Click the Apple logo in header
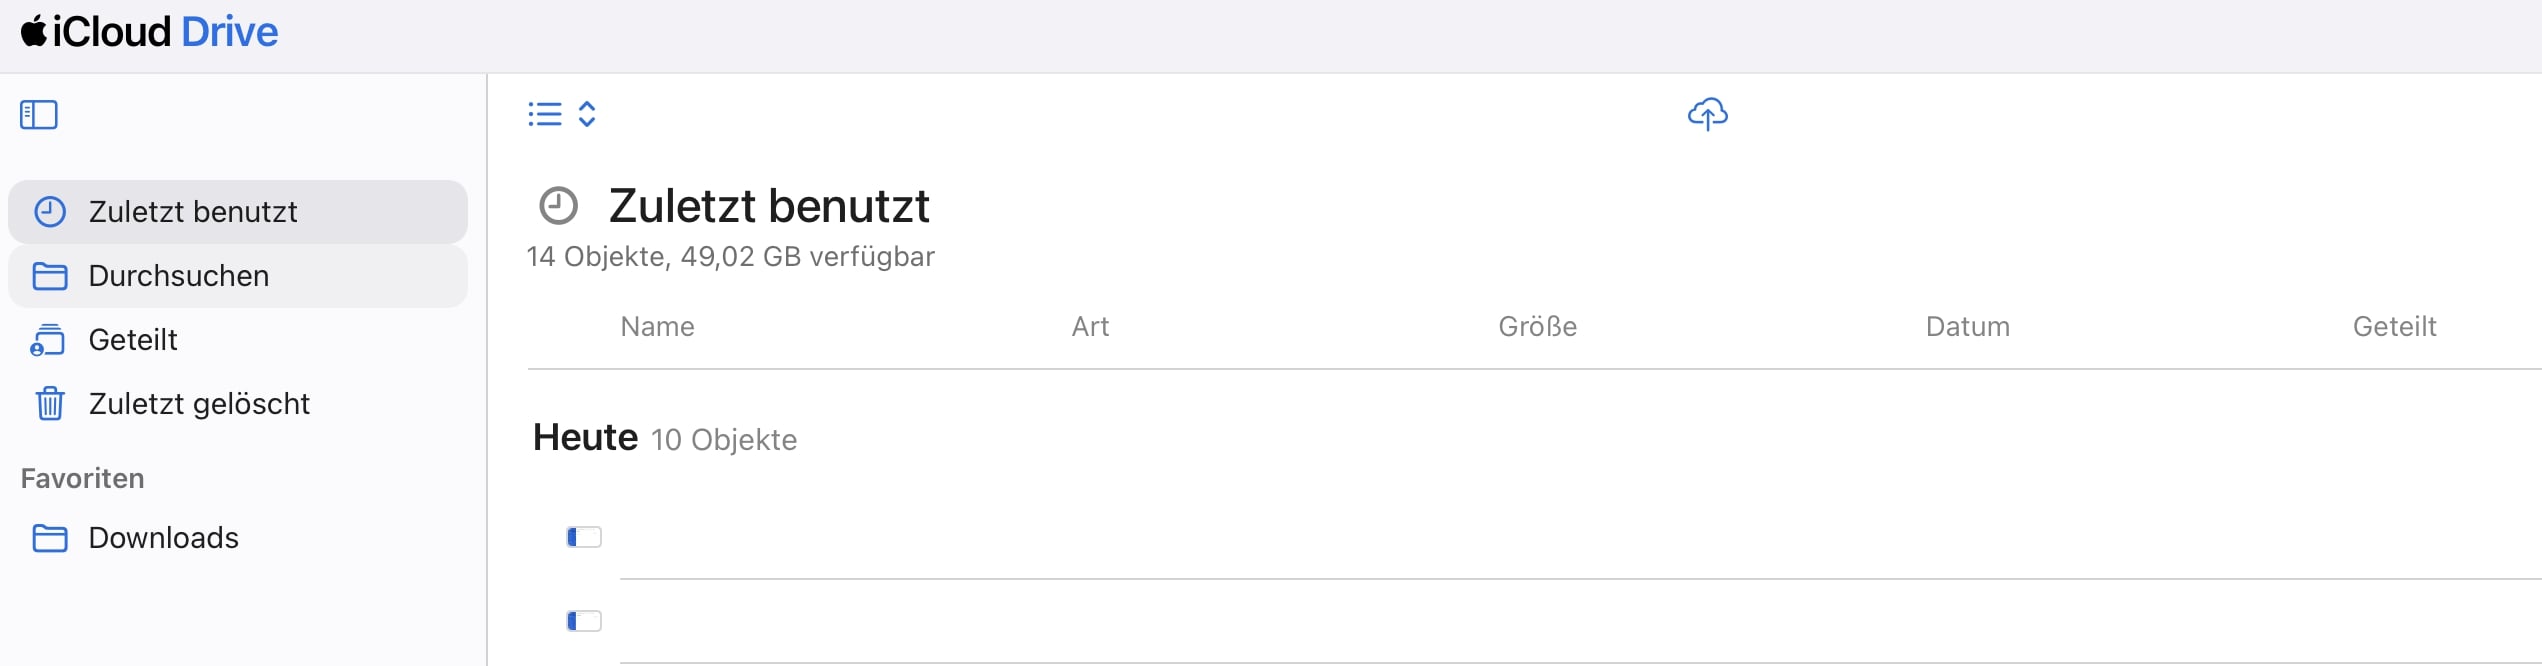The image size is (2542, 666). pos(34,31)
